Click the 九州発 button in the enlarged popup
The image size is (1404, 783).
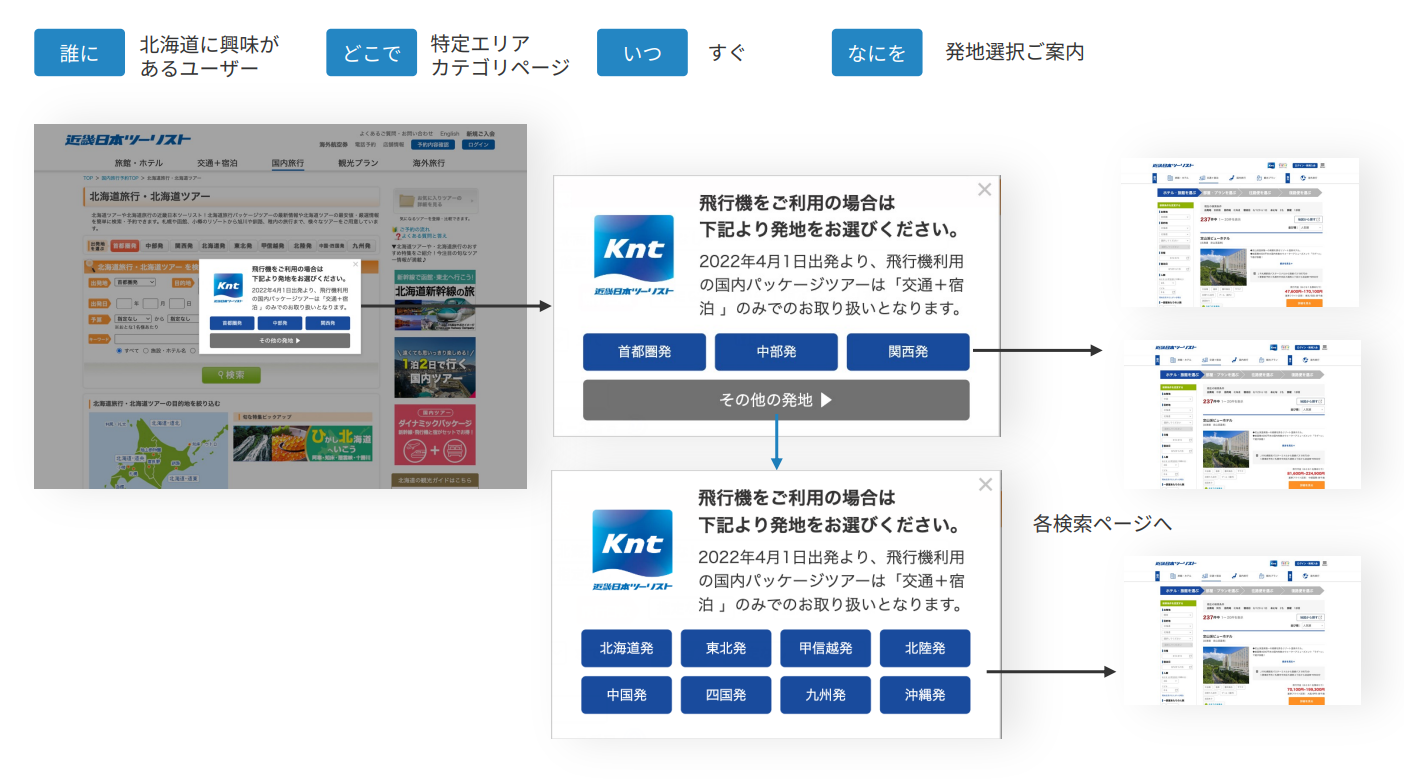(x=826, y=695)
